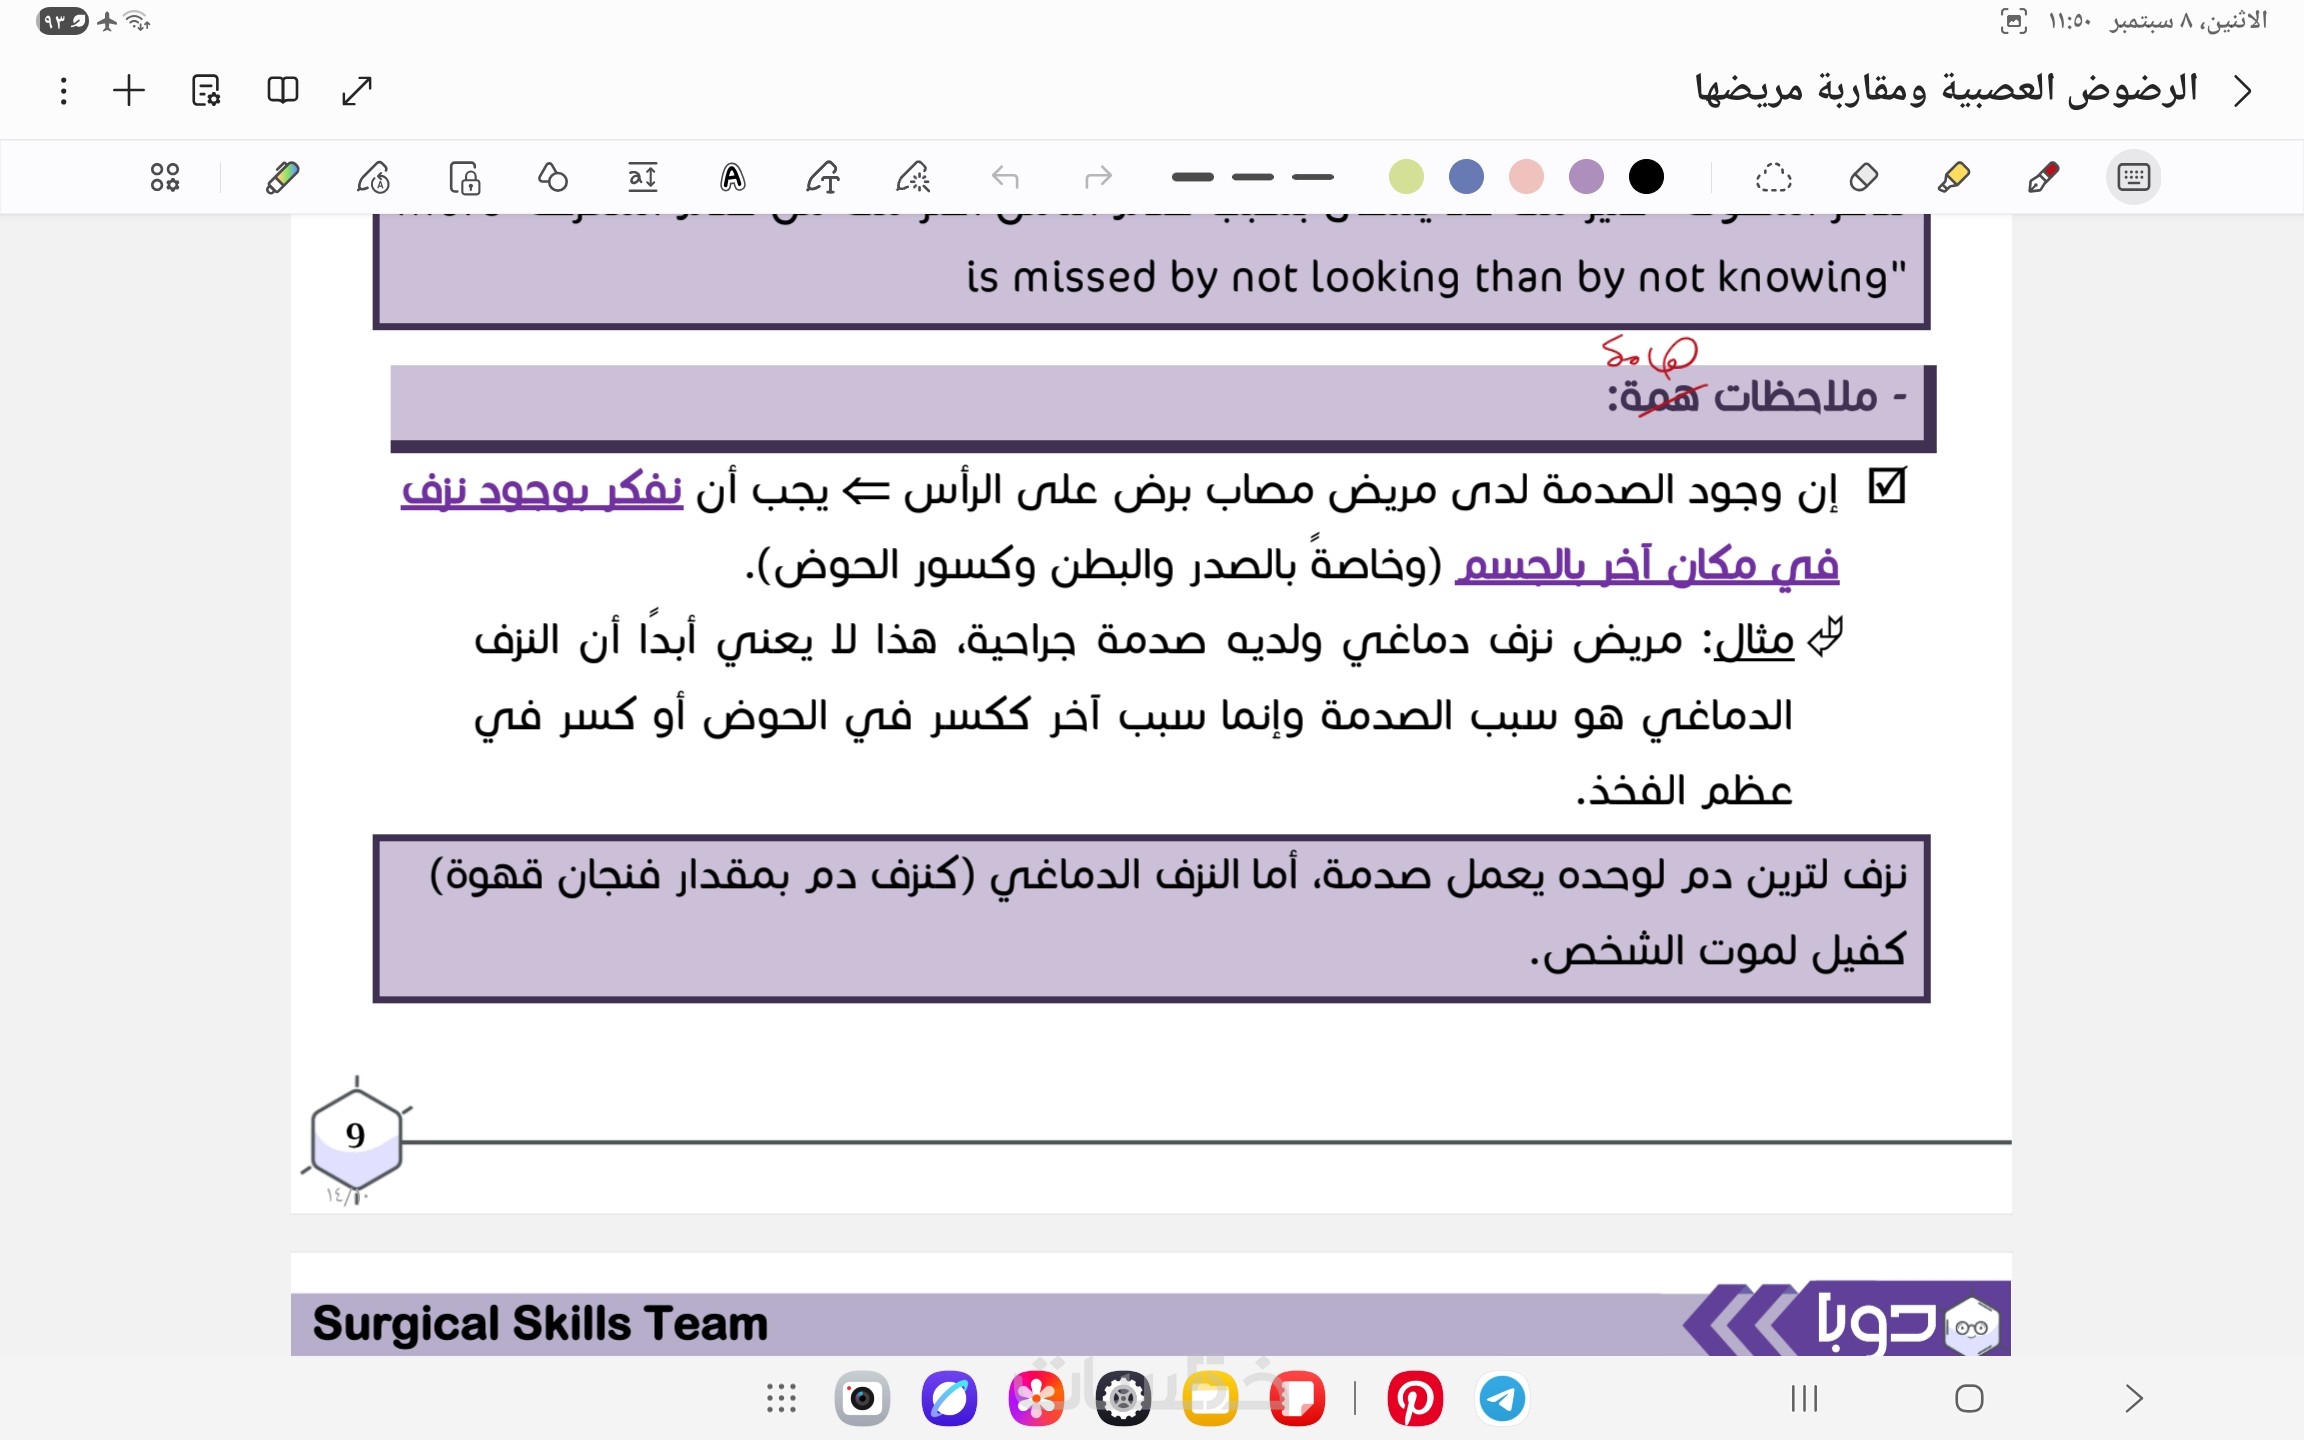Open the shapes tool
The width and height of the screenshot is (2304, 1440).
[552, 178]
